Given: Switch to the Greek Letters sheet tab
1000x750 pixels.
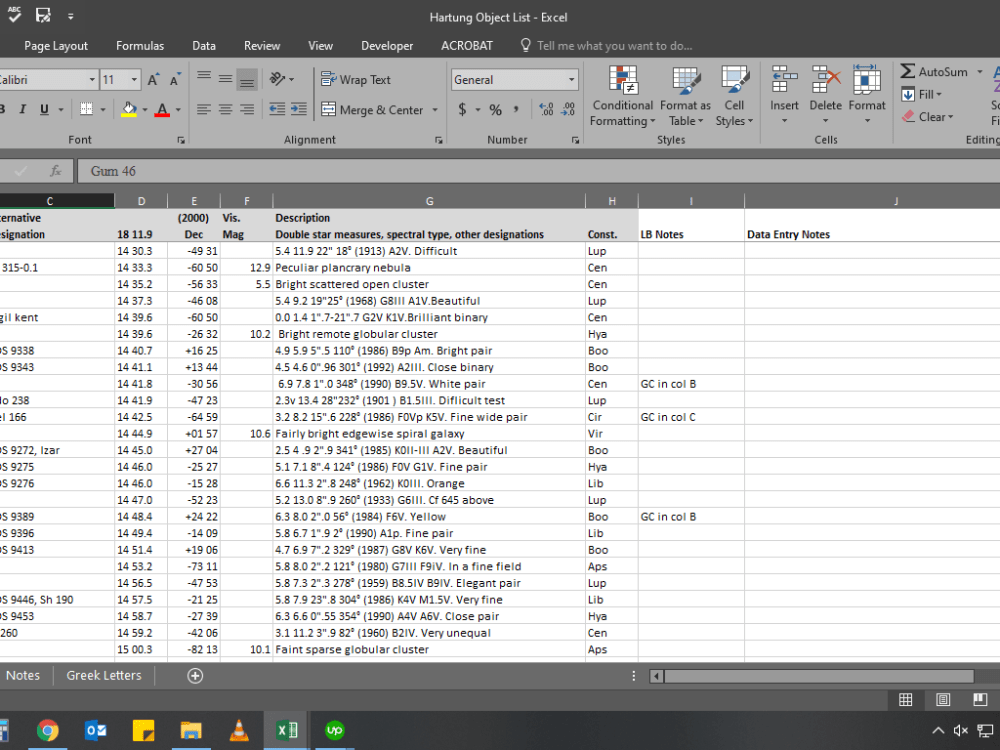Looking at the screenshot, I should (104, 675).
